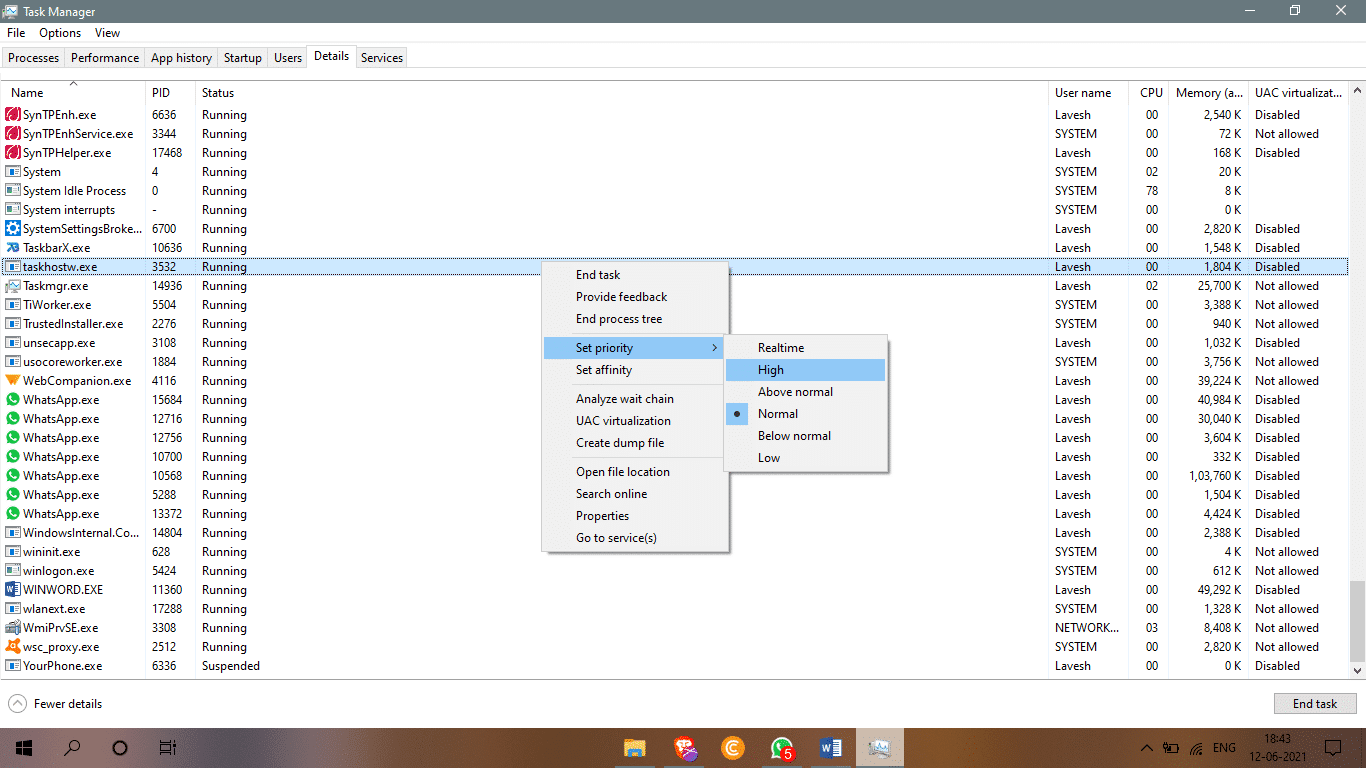Click the WmiPrvSE.exe process icon

point(13,628)
